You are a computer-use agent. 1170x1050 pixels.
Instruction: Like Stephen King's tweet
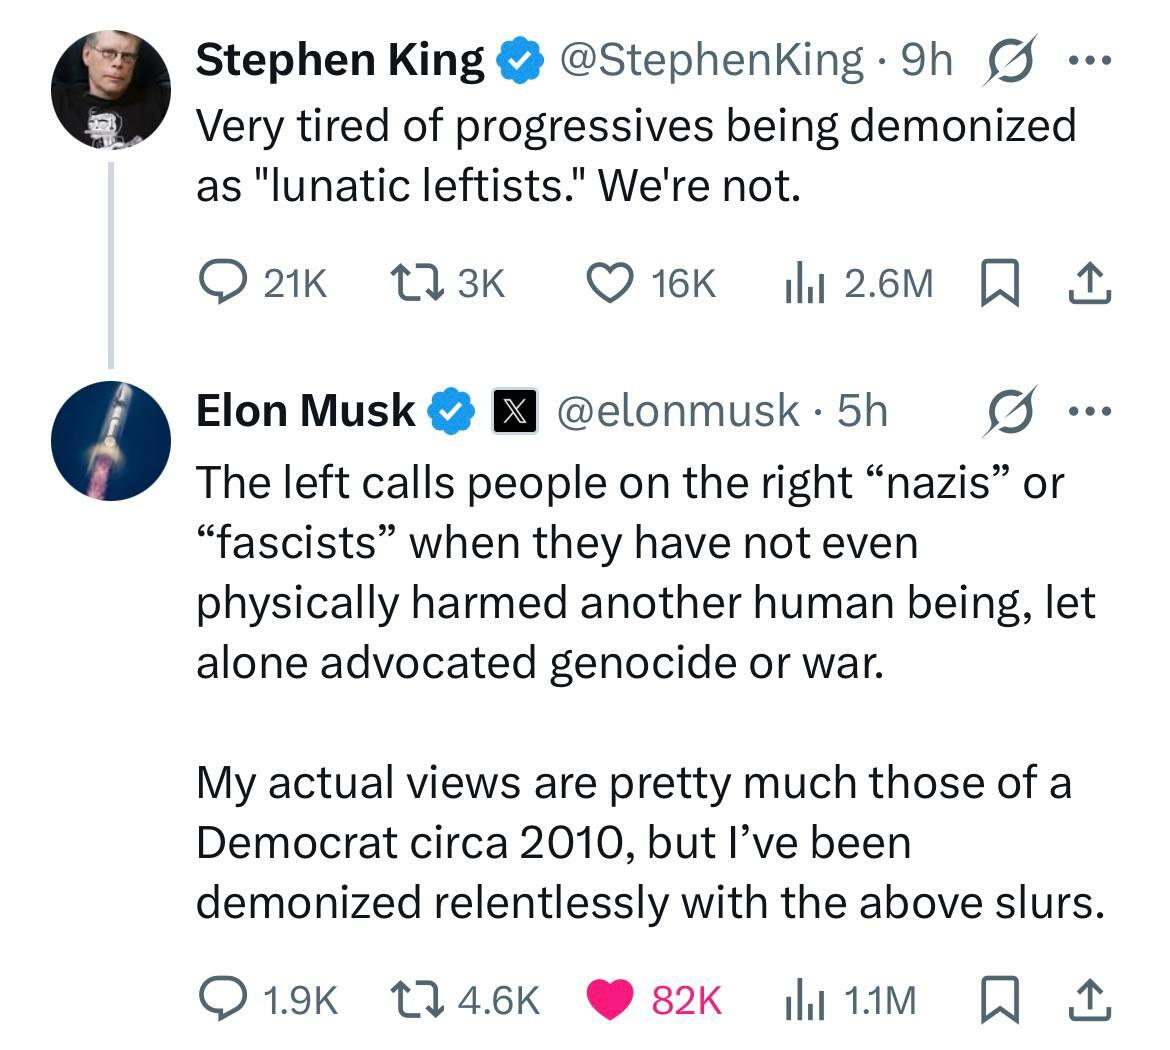(x=605, y=285)
